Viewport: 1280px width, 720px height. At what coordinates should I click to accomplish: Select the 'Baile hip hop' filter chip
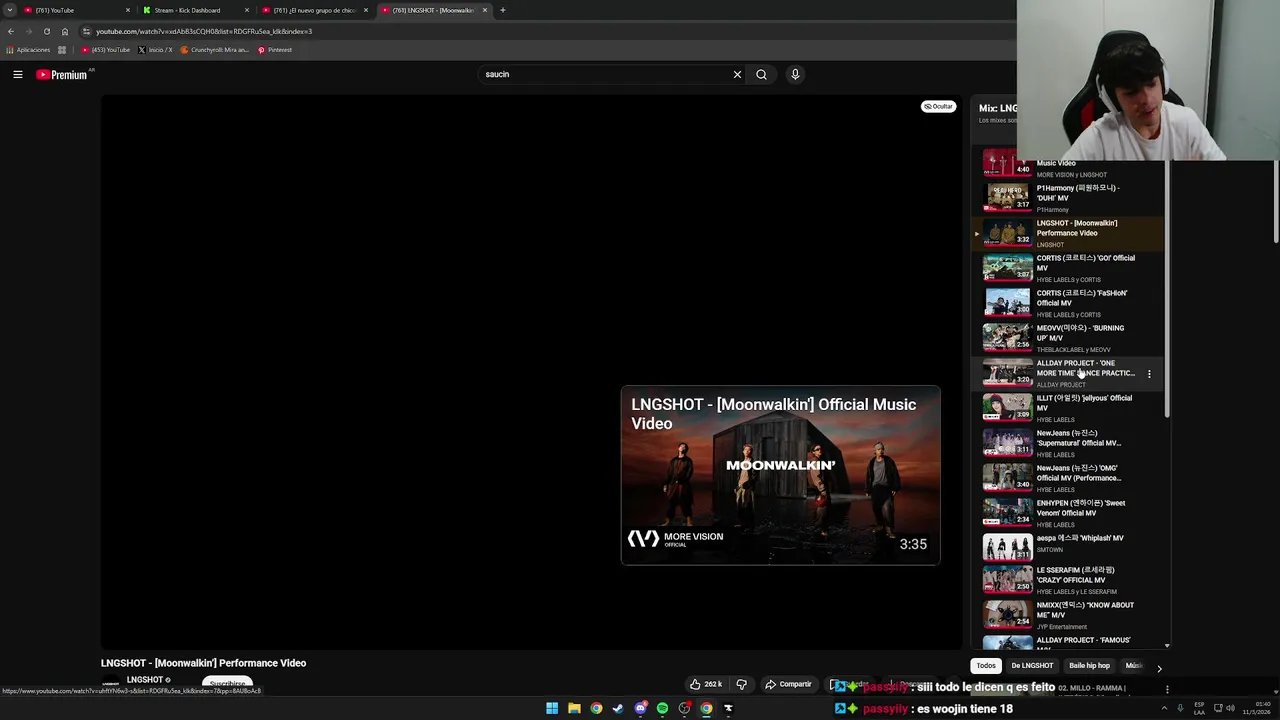(x=1089, y=666)
